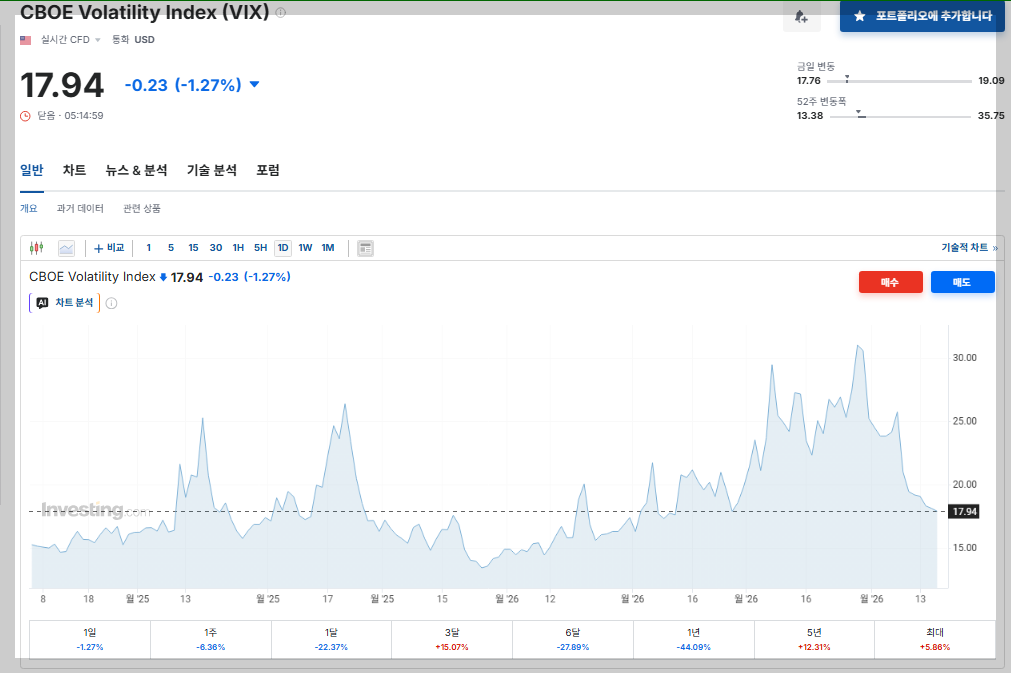The image size is (1011, 673).
Task: Select the 5 minute interval
Action: (171, 248)
